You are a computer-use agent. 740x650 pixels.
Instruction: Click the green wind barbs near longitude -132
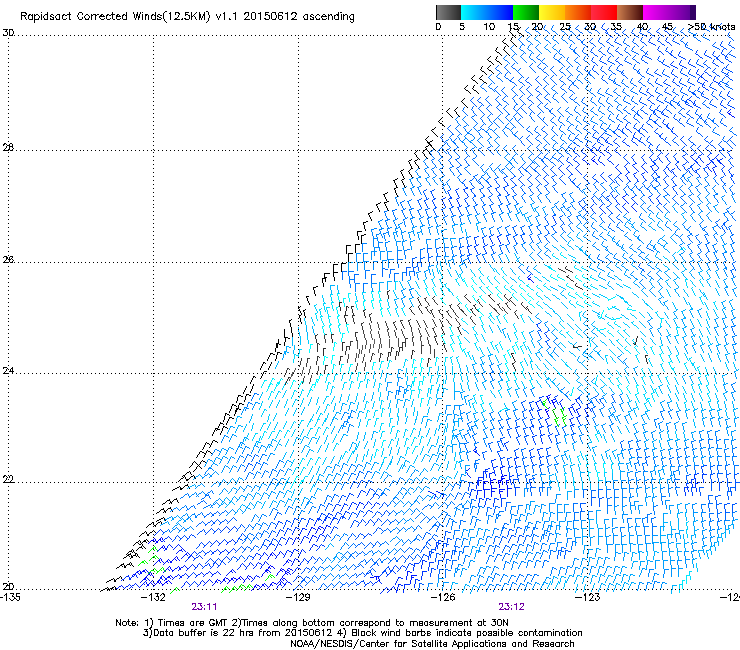151,561
